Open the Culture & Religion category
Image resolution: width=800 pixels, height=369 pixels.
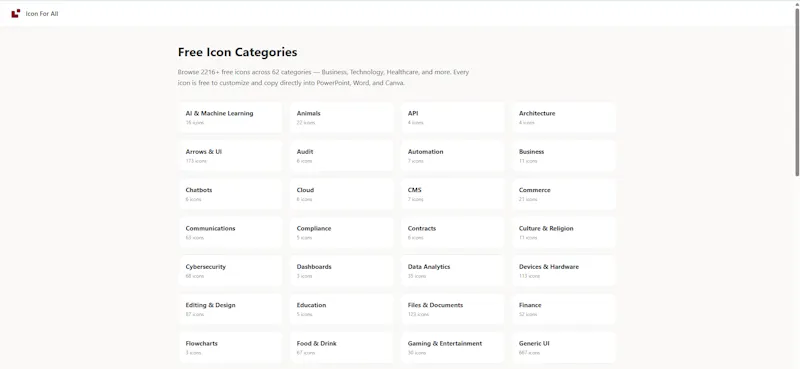click(564, 232)
